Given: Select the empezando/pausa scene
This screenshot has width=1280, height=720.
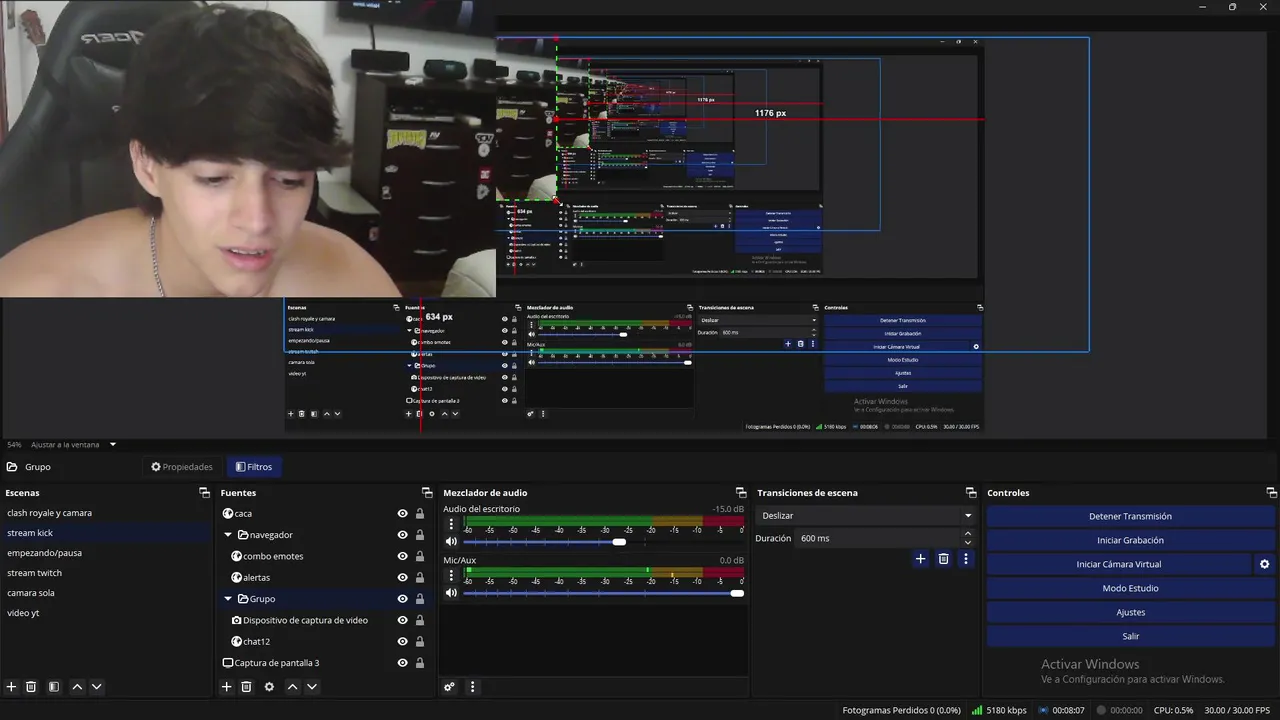Looking at the screenshot, I should [107, 553].
